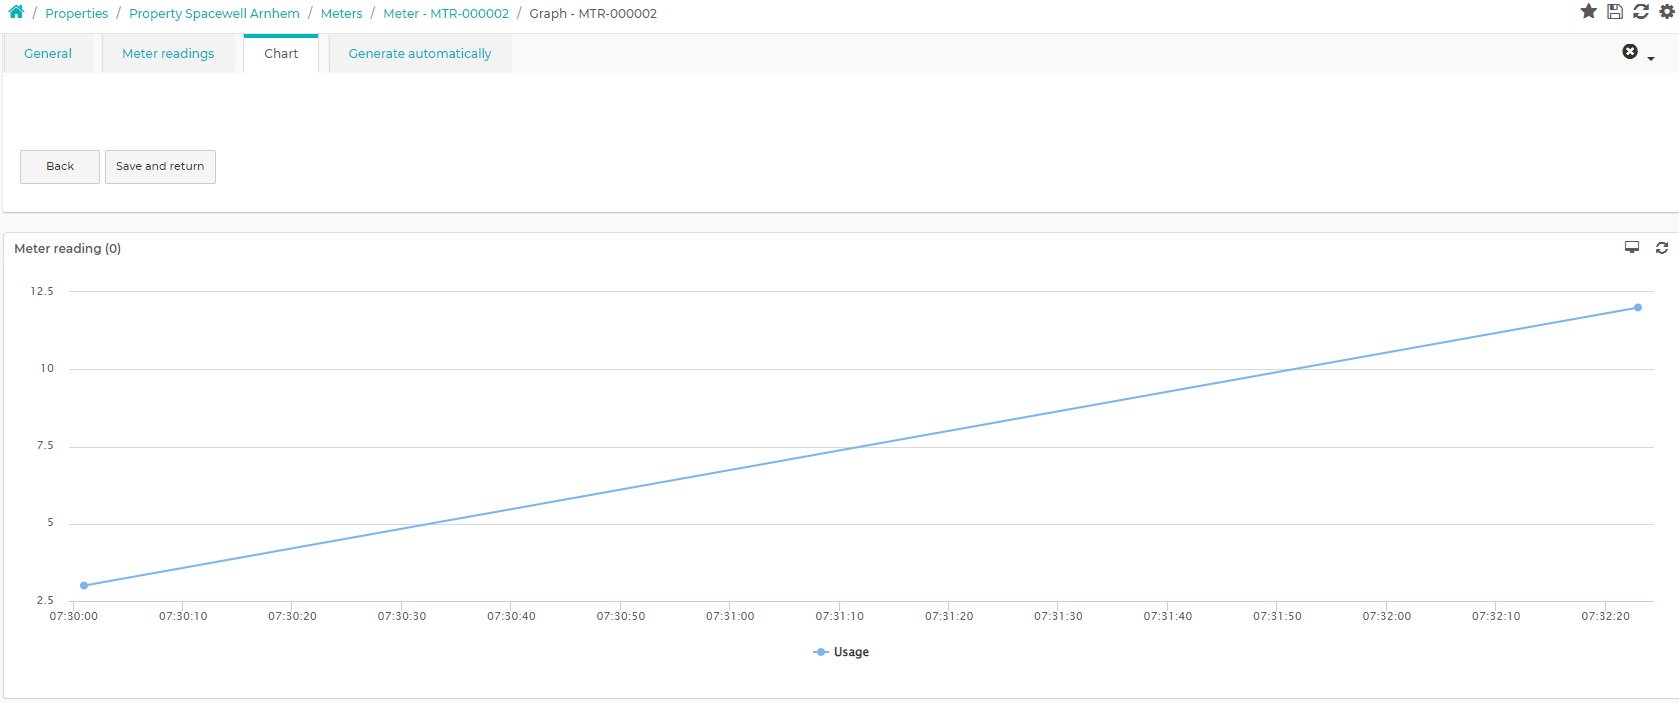
Task: Click the 07:32:00 x-axis label
Action: coord(1387,616)
